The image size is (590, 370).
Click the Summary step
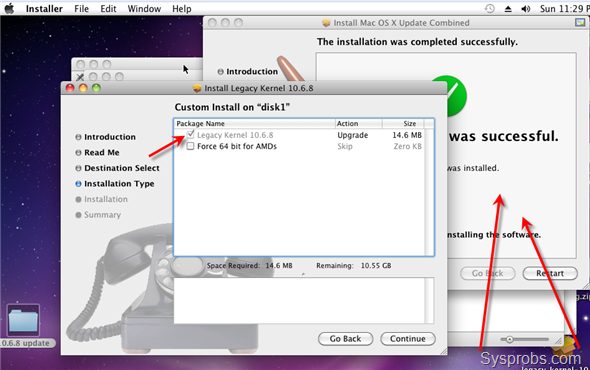point(102,215)
